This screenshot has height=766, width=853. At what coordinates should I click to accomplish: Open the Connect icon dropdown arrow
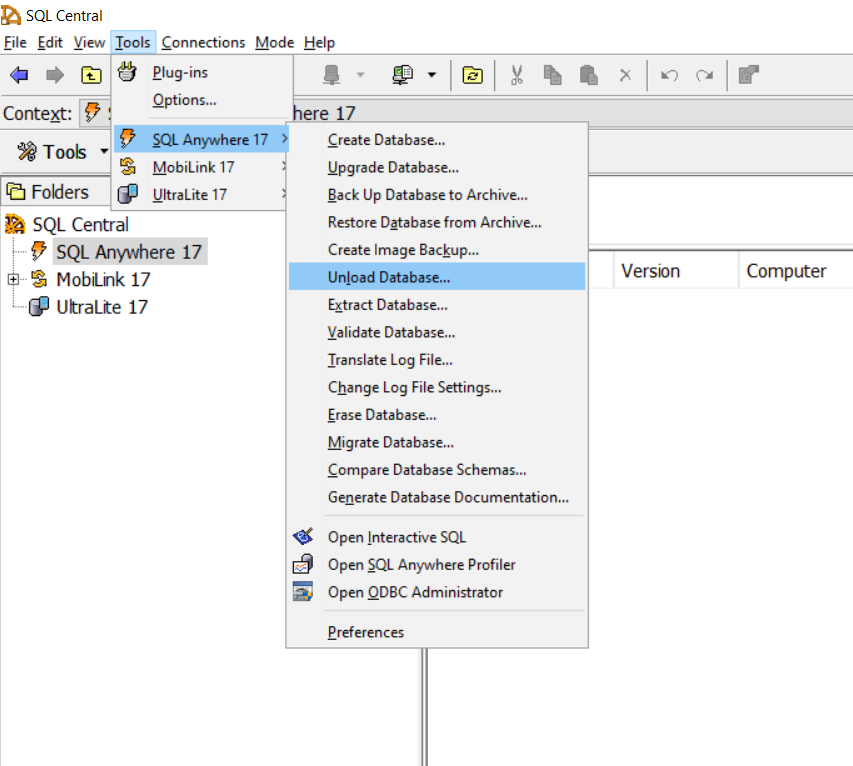click(x=361, y=75)
